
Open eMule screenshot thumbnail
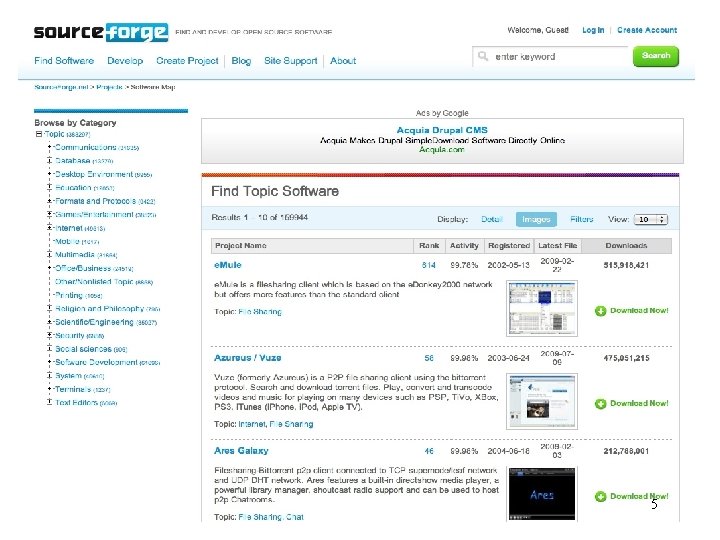click(x=542, y=308)
